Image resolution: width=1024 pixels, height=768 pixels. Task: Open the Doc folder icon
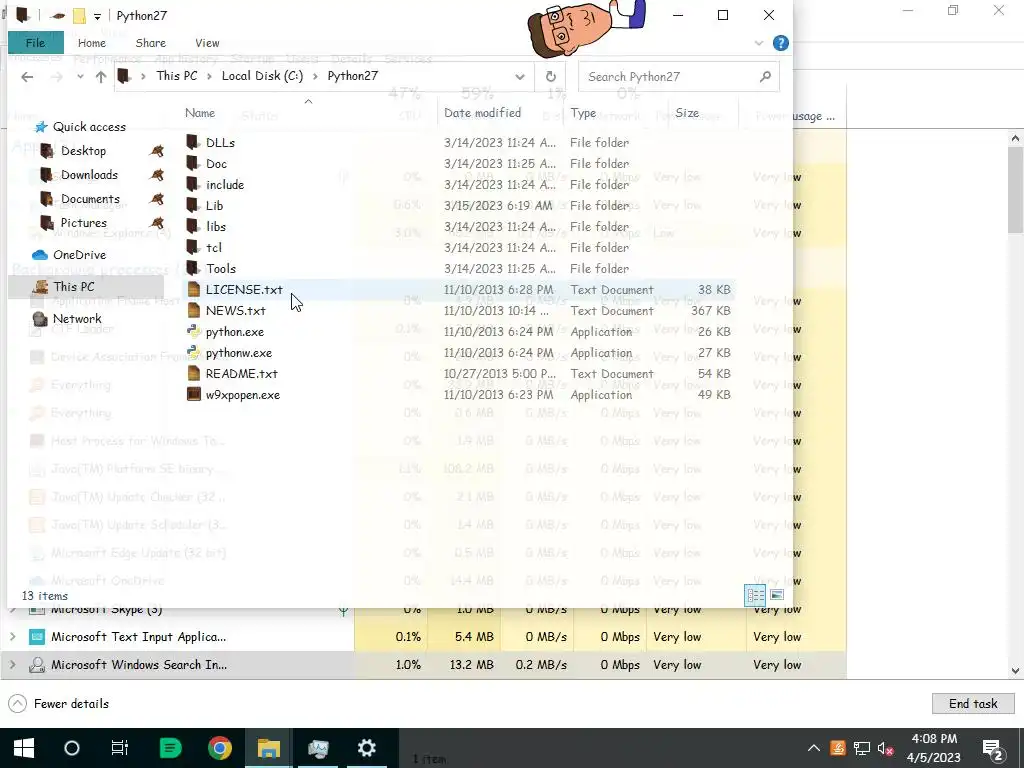point(192,163)
